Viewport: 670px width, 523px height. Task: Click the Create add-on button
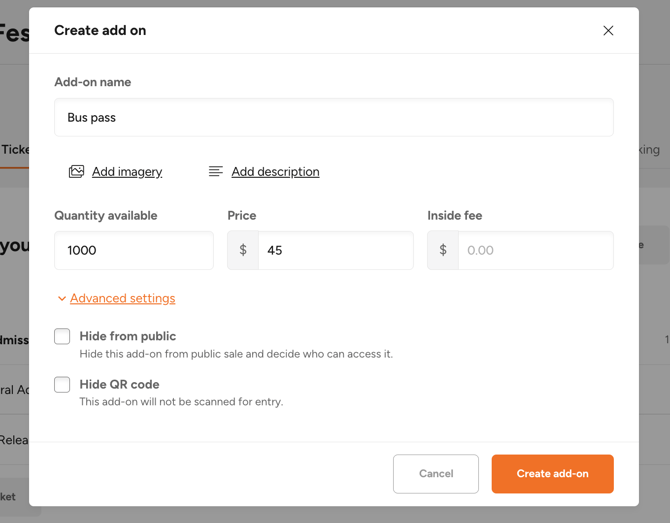click(x=552, y=473)
